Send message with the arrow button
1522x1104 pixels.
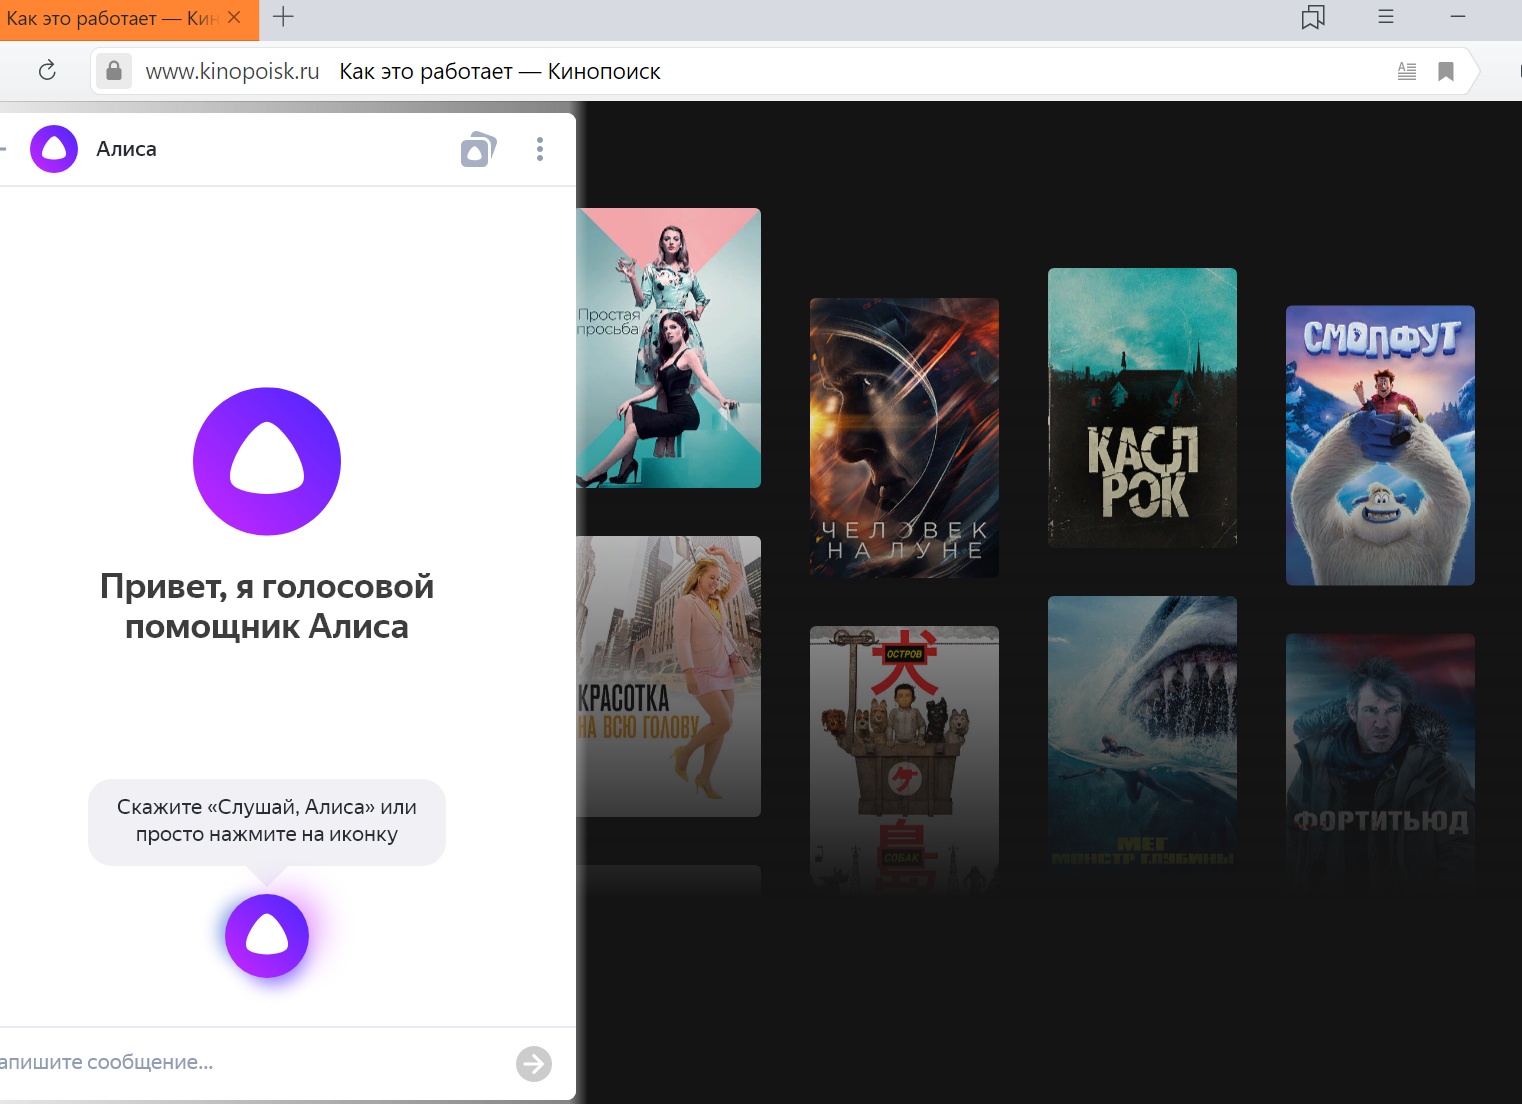[x=534, y=1064]
